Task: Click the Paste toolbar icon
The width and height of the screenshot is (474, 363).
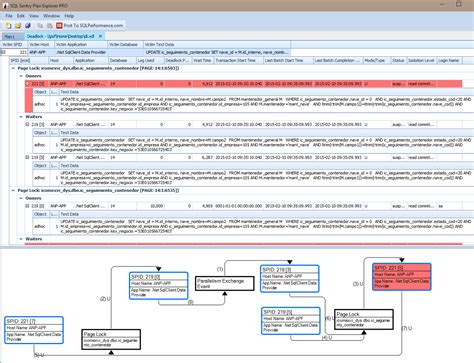Action: pyautogui.click(x=49, y=25)
